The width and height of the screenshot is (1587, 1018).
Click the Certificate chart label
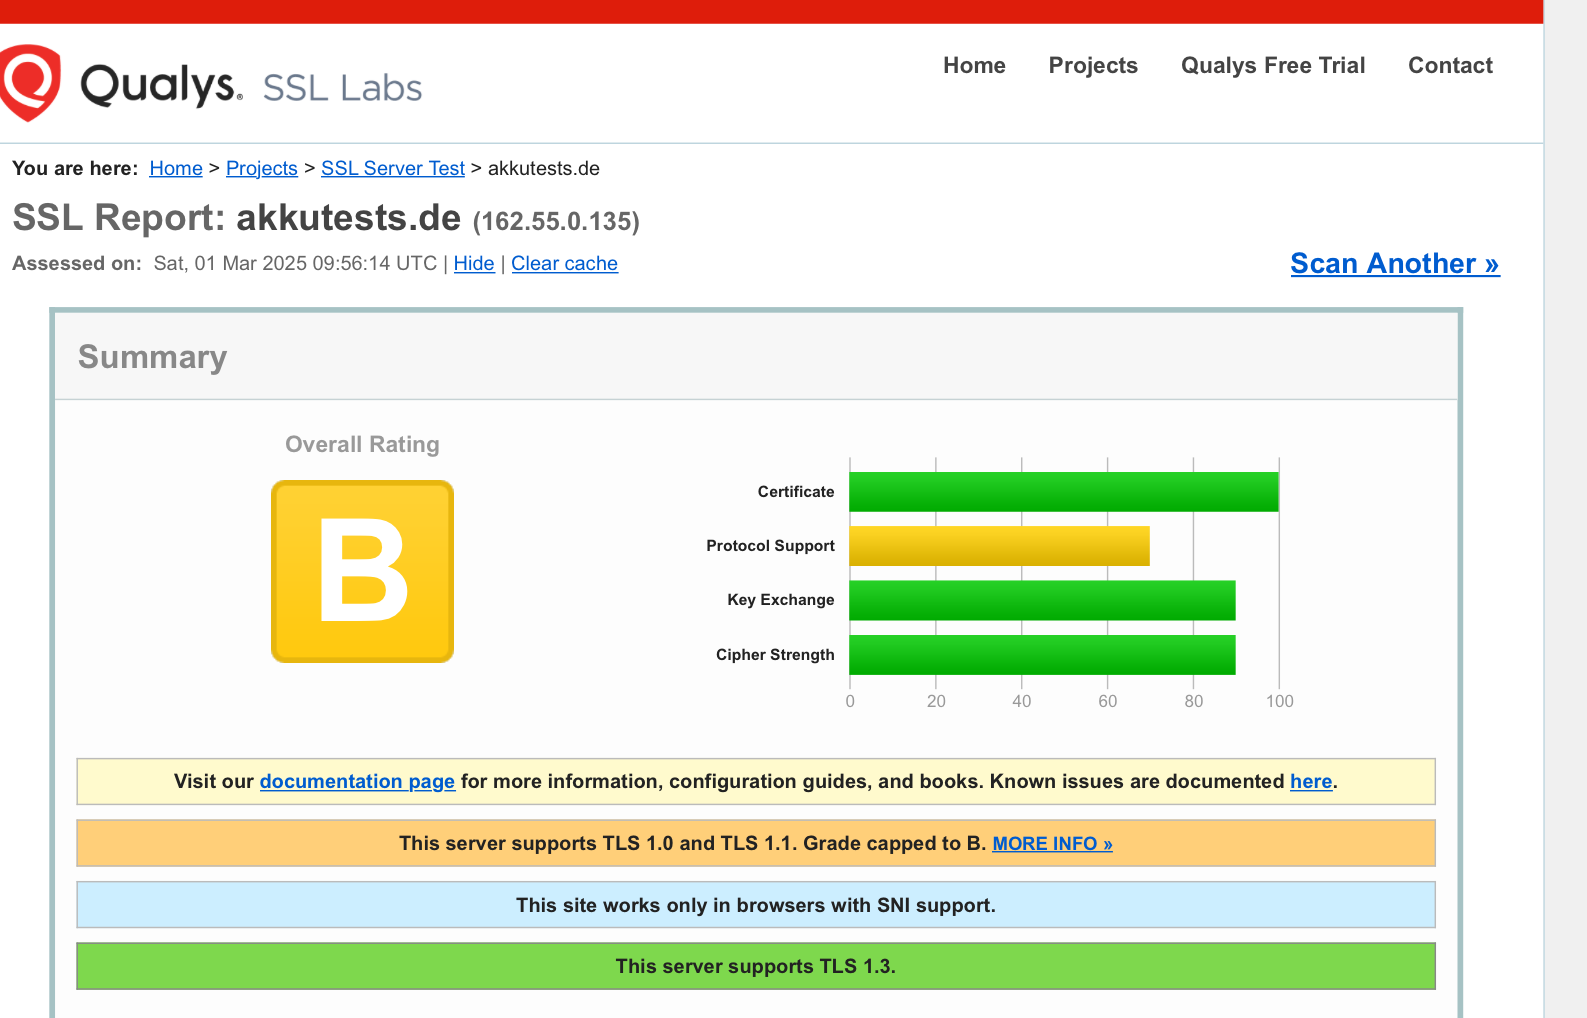(x=796, y=492)
